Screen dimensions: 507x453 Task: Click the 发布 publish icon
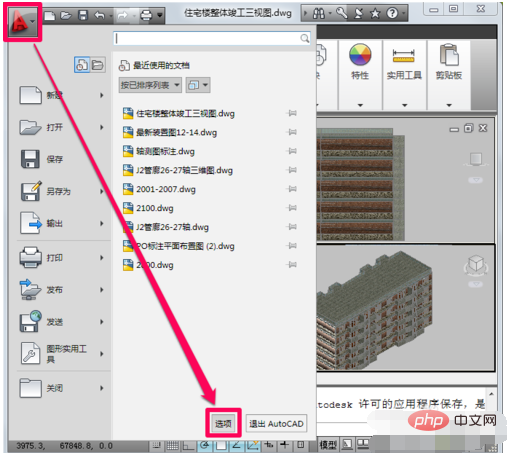pos(30,289)
